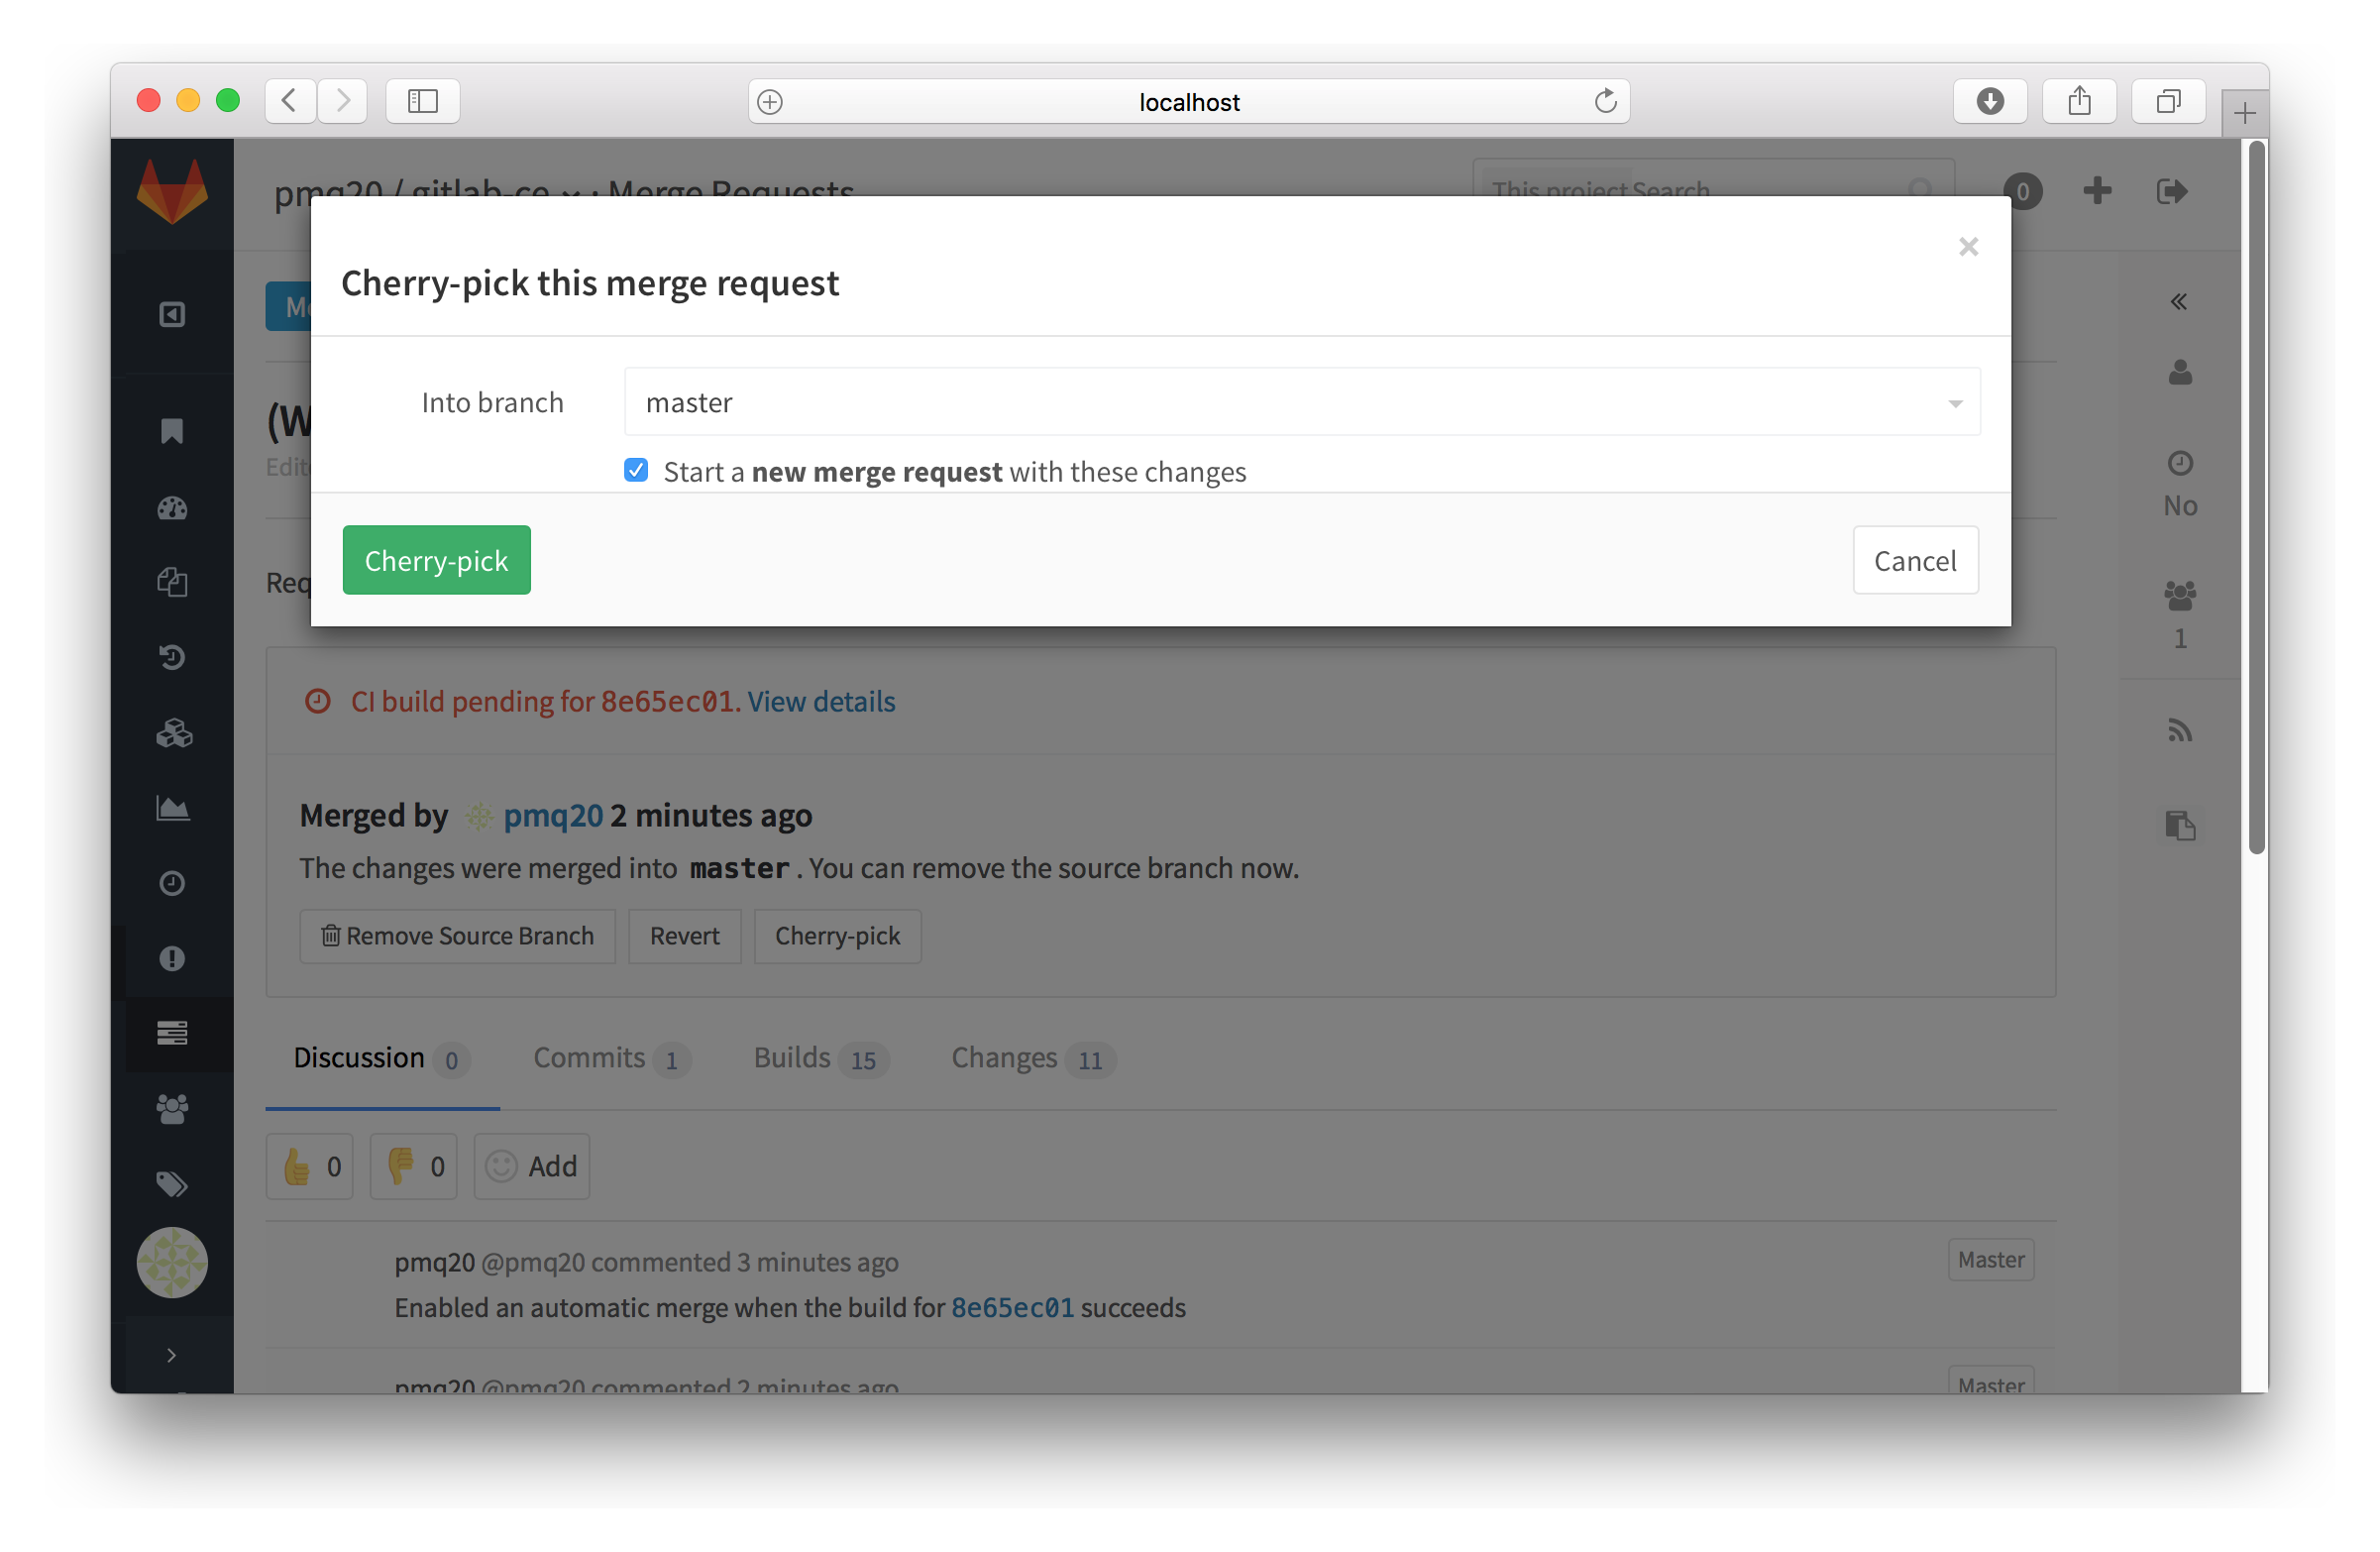Viewport: 2380px width, 1552px height.
Task: Open Labels via the tag icon
Action: click(x=172, y=1183)
